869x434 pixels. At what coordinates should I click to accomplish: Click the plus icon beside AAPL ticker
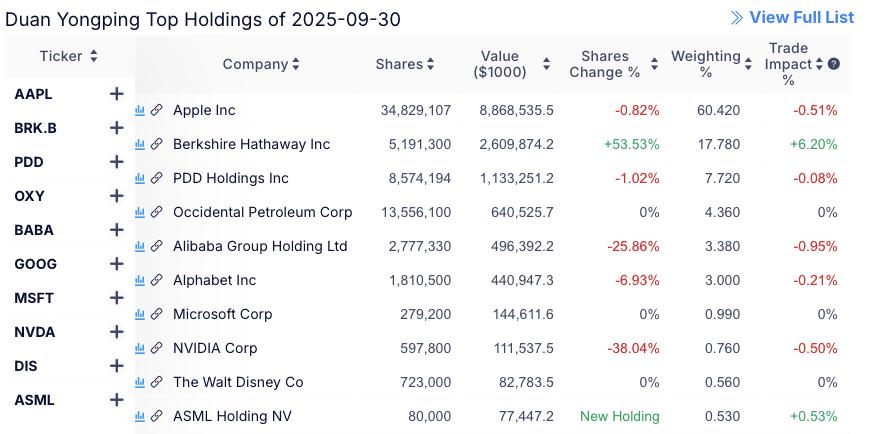pyautogui.click(x=116, y=94)
